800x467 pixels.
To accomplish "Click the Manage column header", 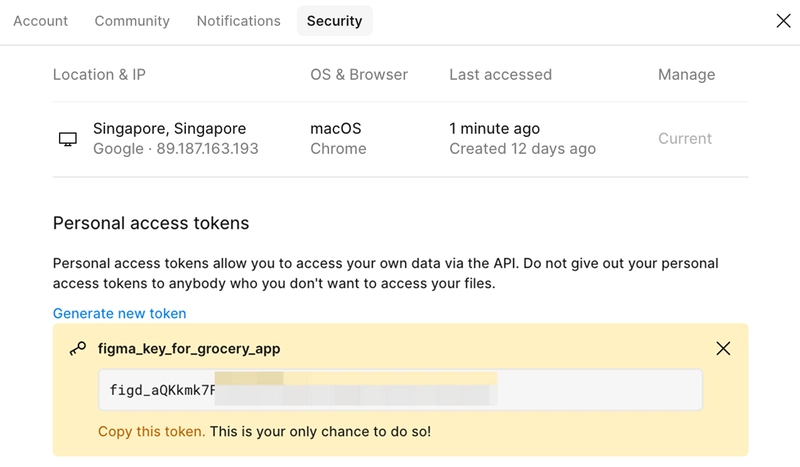I will tap(687, 75).
